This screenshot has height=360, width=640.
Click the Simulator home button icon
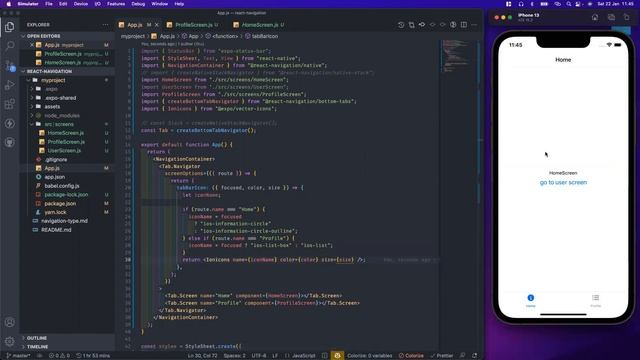point(595,18)
